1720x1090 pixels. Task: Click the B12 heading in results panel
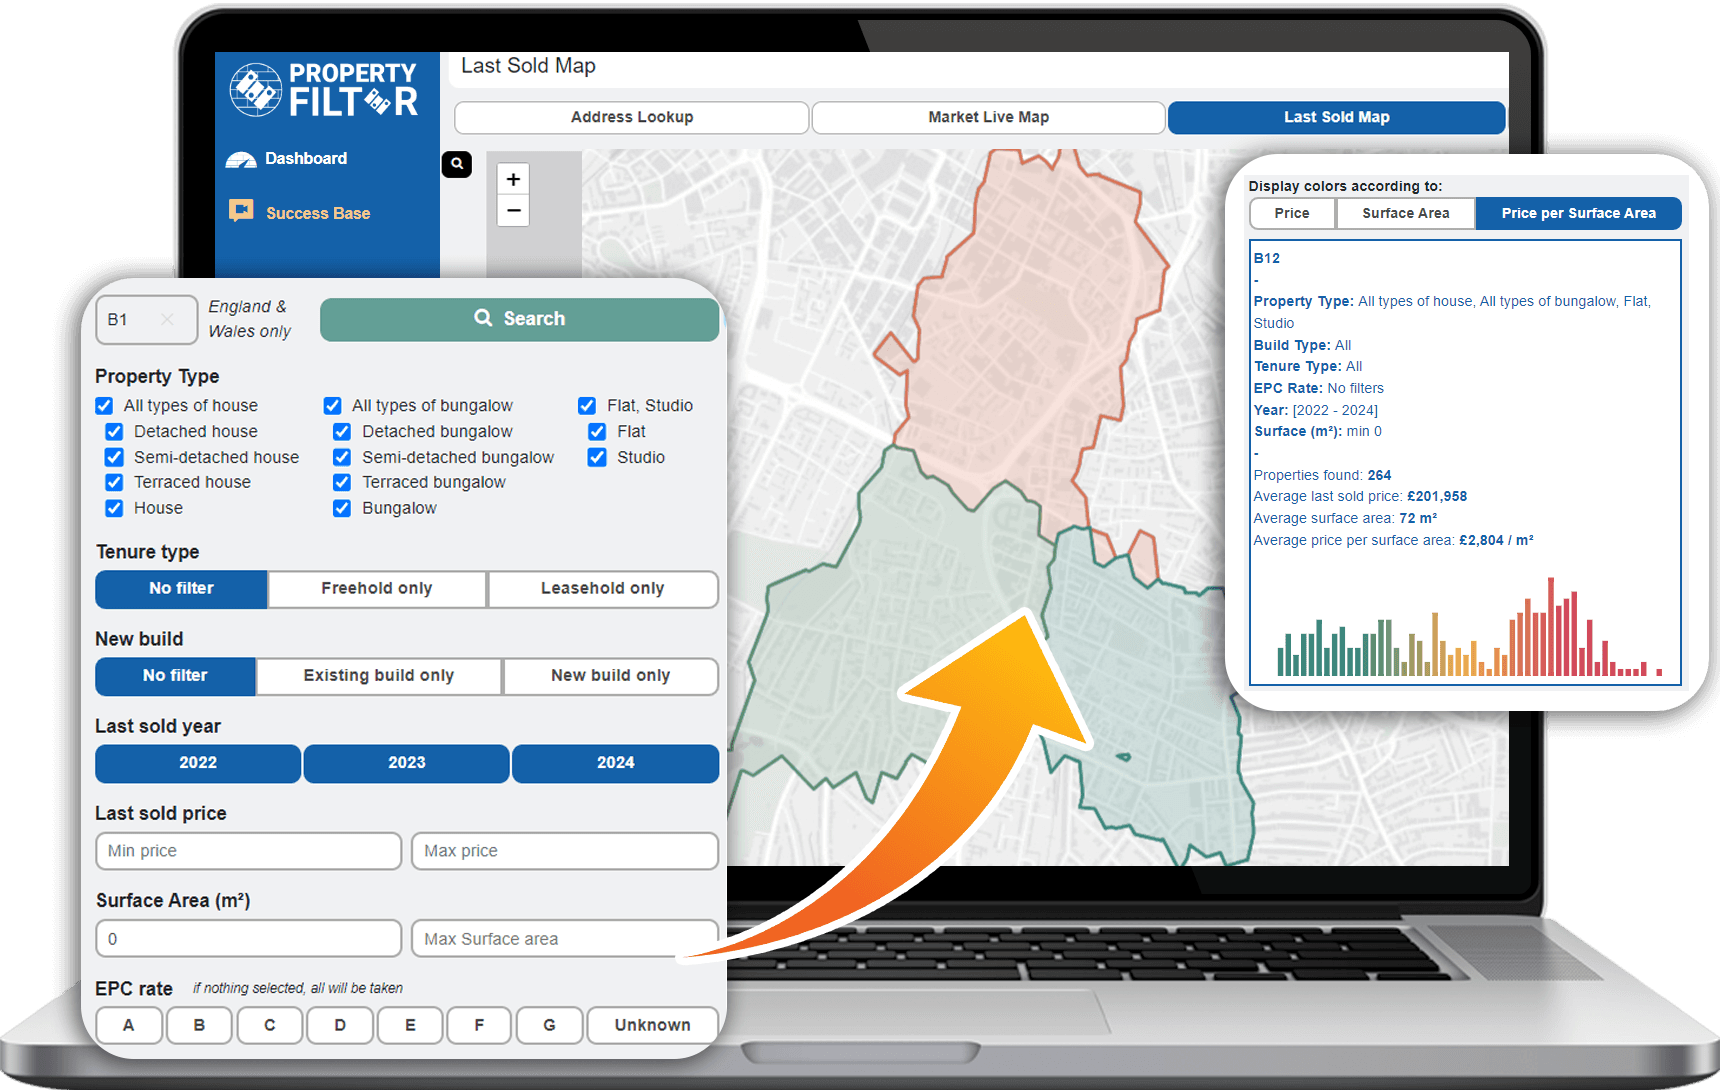click(1266, 258)
